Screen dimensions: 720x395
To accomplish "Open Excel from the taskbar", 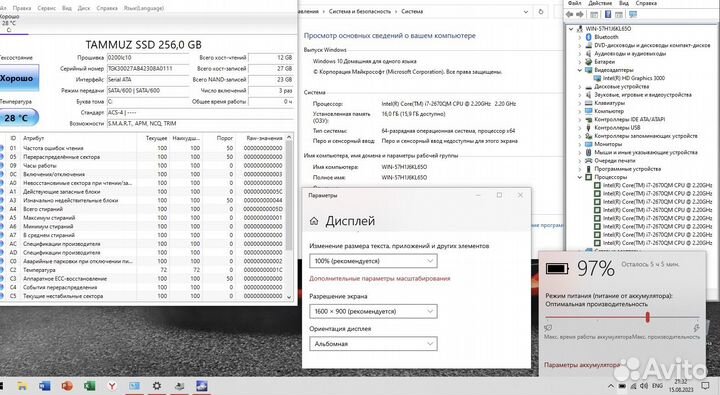I will (x=90, y=386).
